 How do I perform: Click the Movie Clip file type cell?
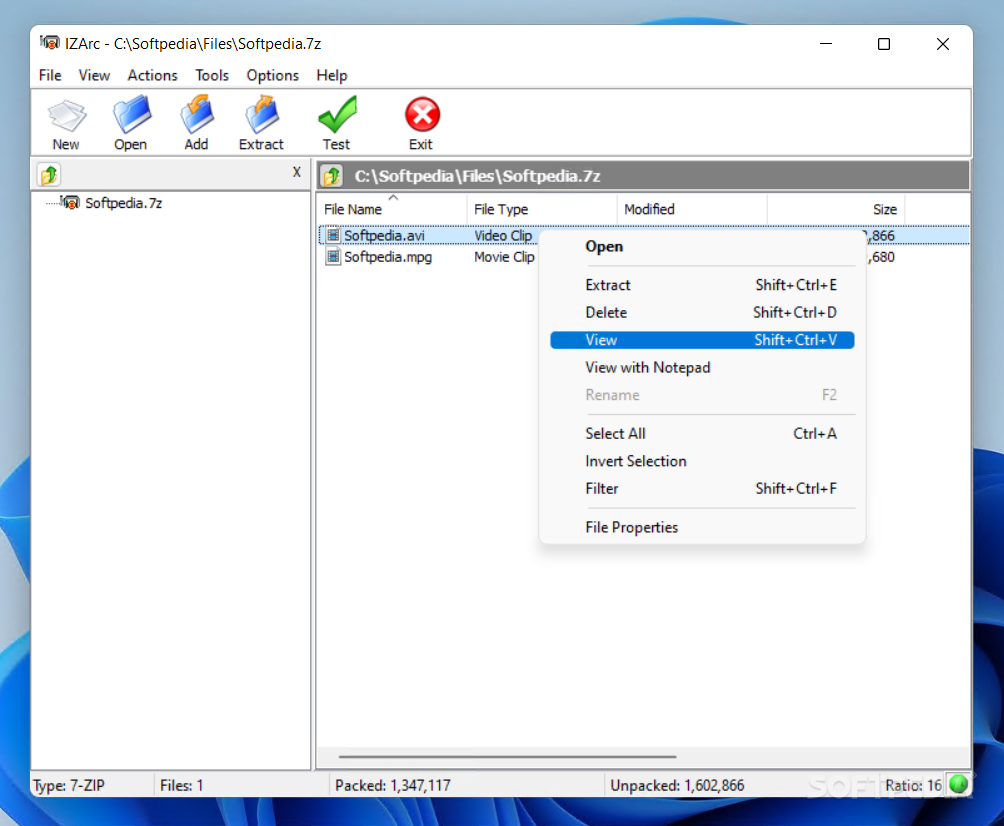tap(504, 257)
